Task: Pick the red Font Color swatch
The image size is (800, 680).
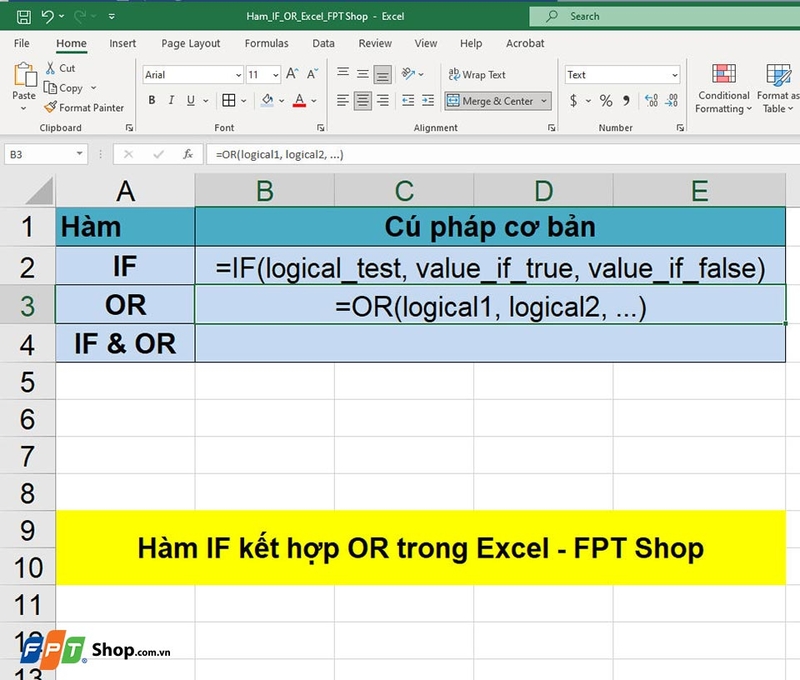Action: coord(300,103)
